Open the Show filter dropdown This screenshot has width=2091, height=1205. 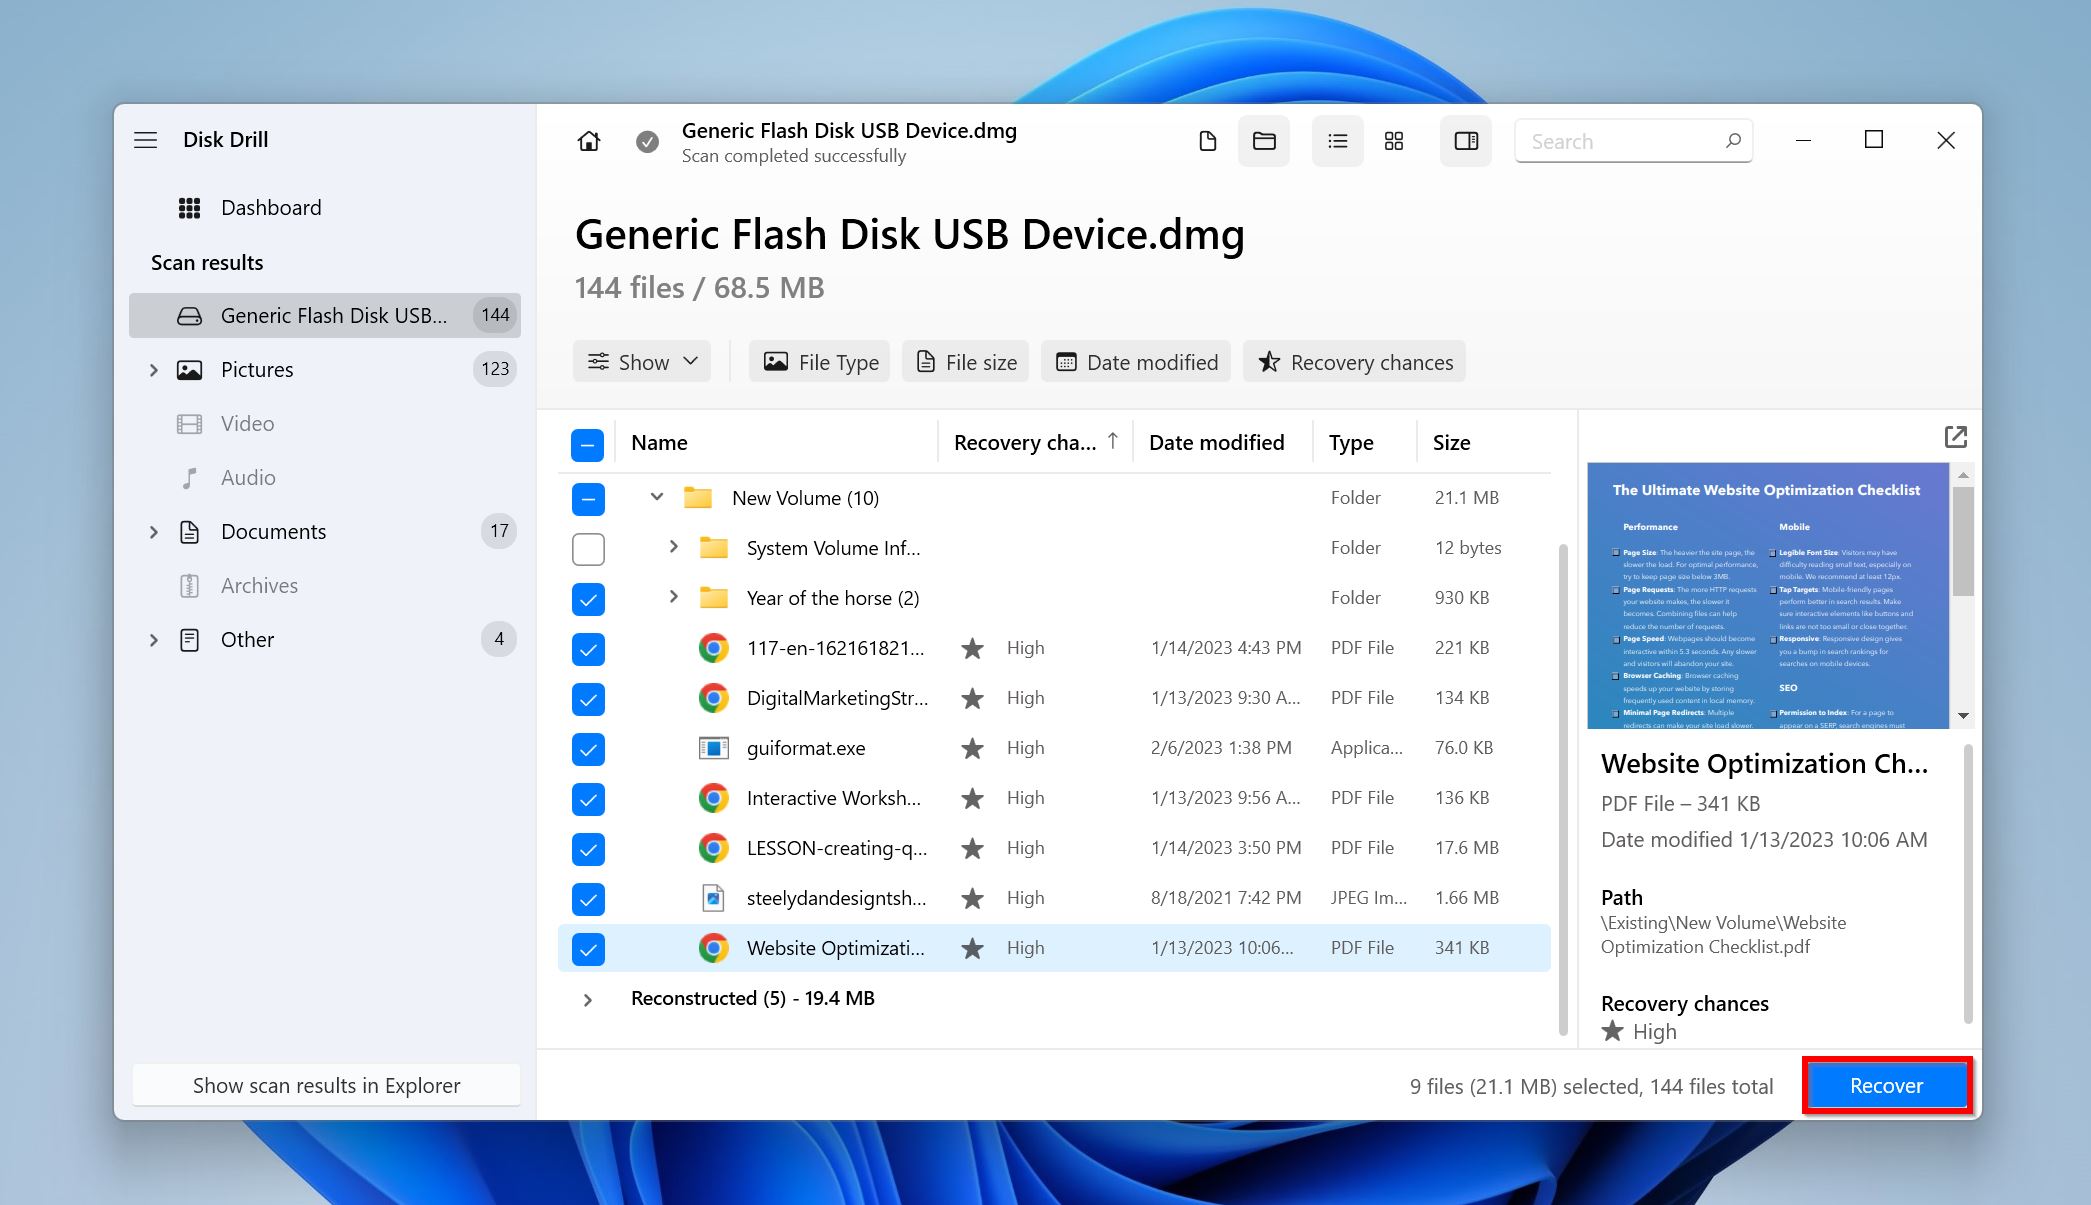(643, 360)
